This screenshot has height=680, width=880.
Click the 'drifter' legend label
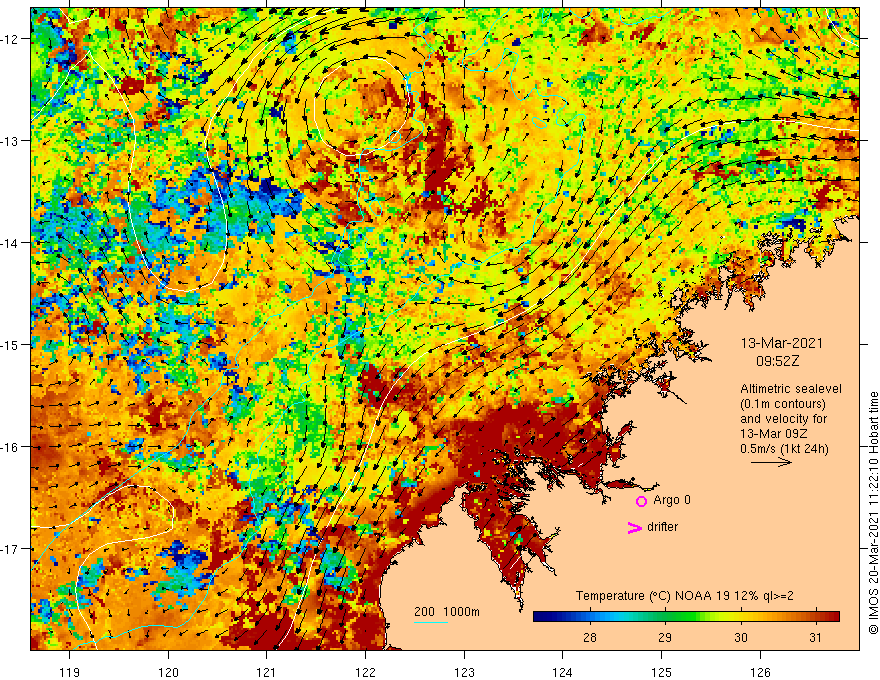tap(662, 527)
